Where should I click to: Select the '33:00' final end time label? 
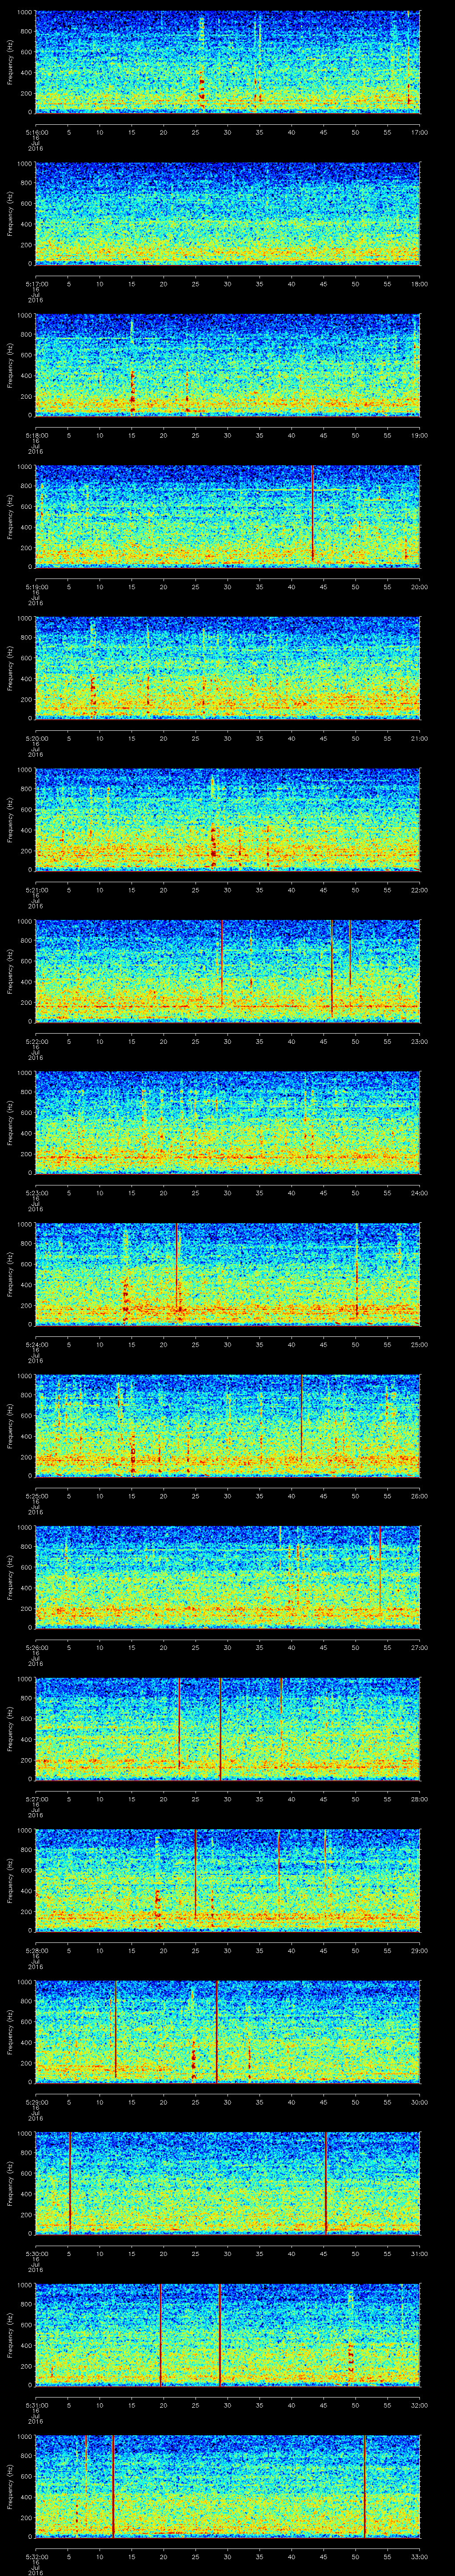pyautogui.click(x=420, y=2557)
